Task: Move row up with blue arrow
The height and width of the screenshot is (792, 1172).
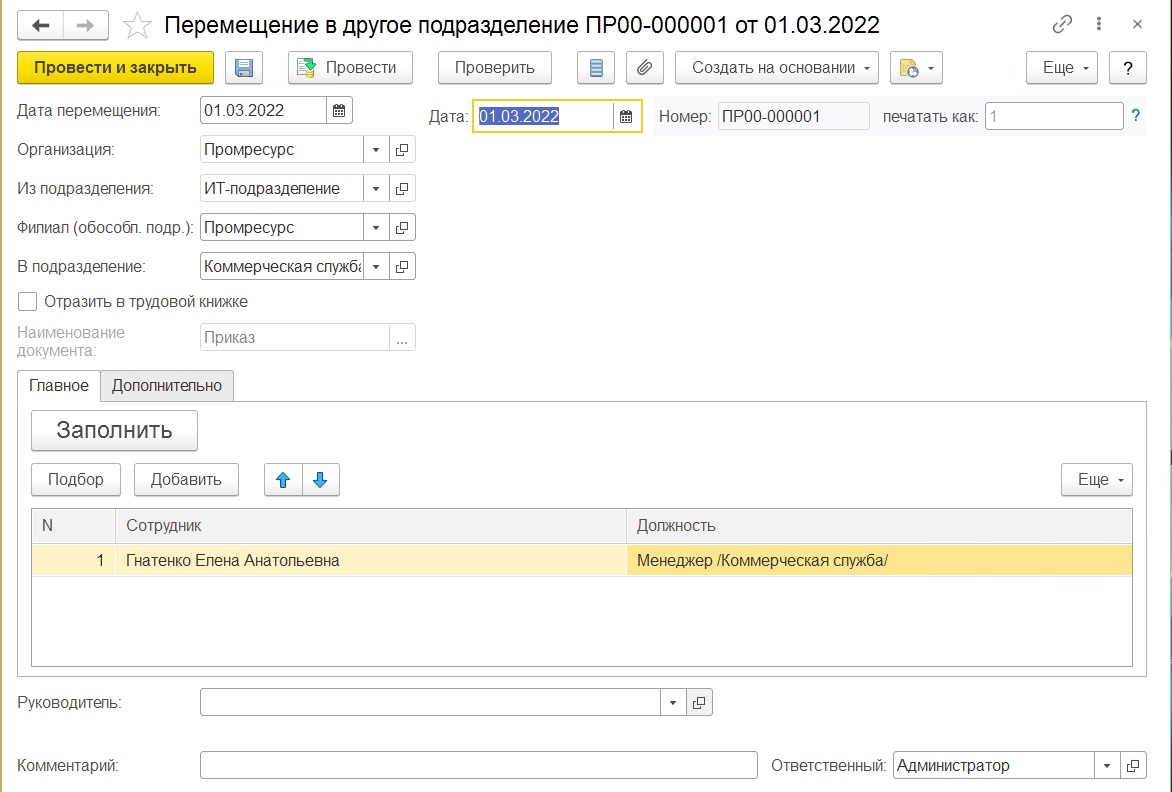Action: pos(283,480)
